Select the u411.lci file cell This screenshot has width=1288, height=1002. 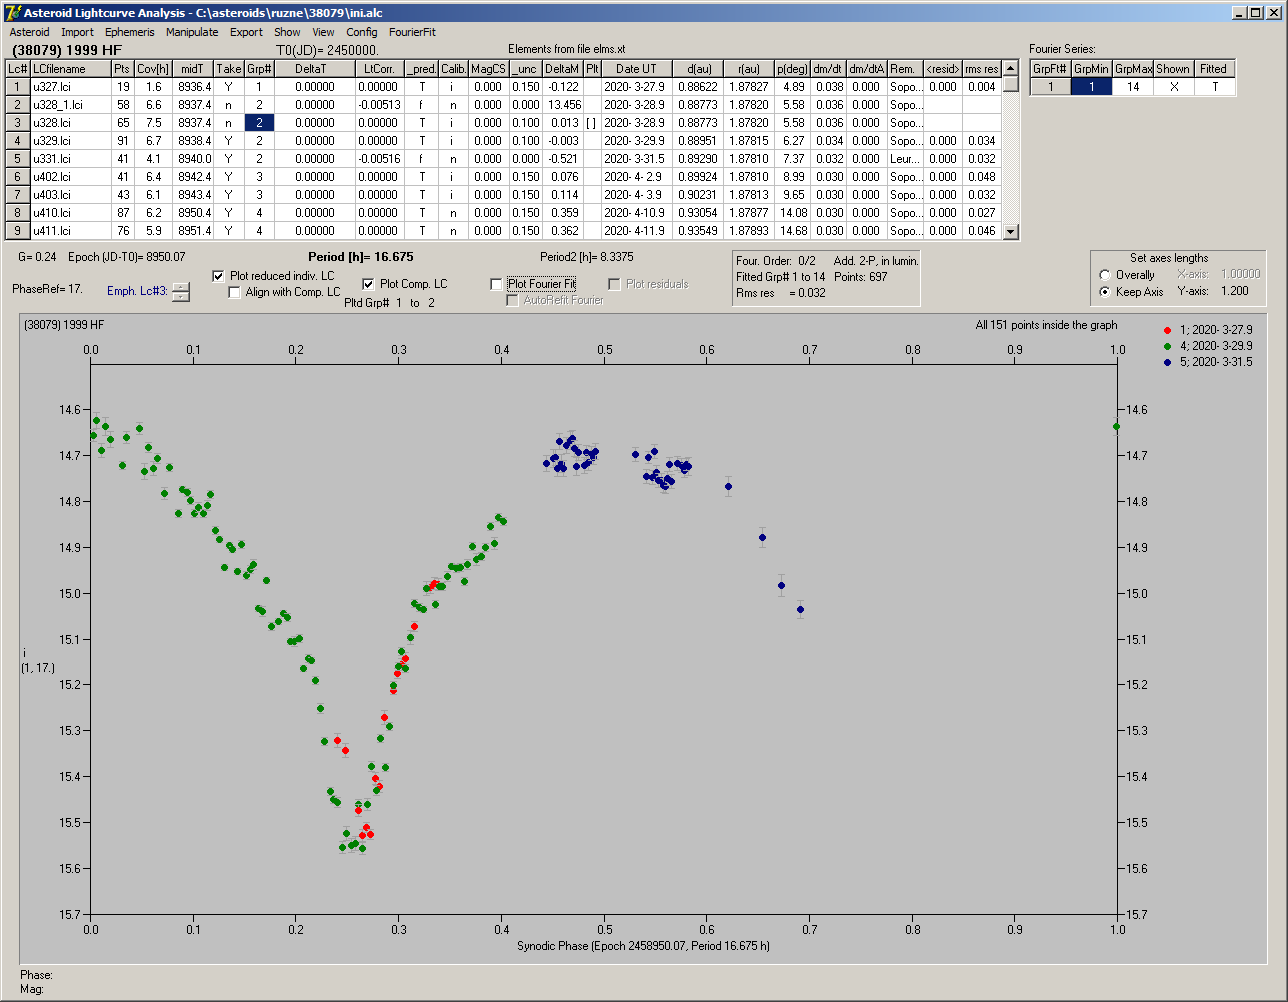pos(69,231)
